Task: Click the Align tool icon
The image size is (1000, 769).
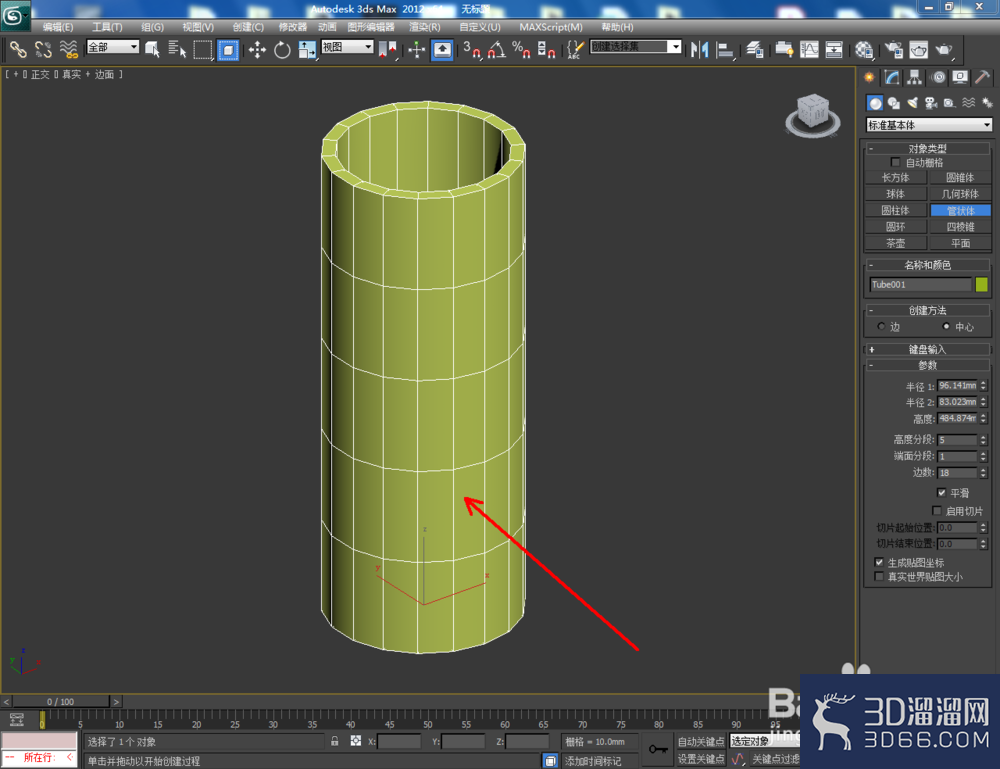Action: tap(724, 49)
